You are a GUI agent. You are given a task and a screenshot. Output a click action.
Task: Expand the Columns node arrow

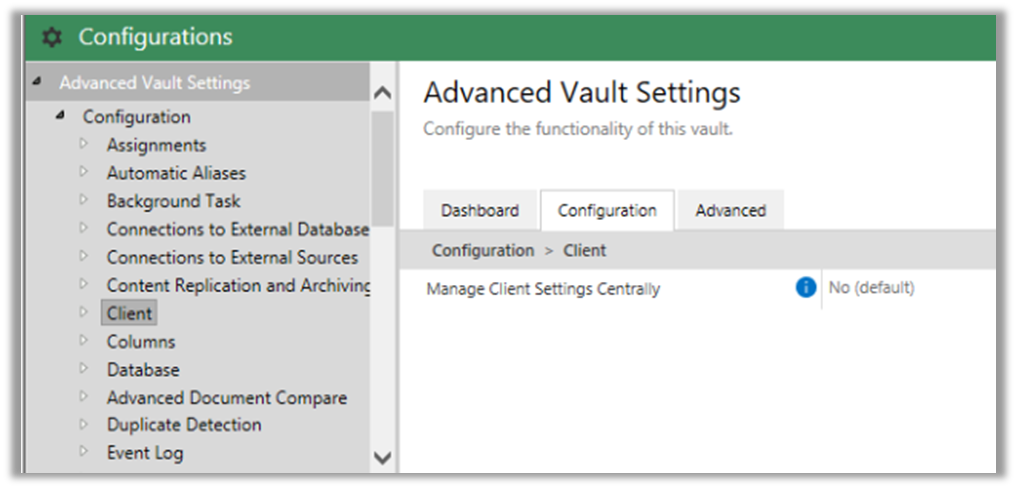pyautogui.click(x=83, y=340)
